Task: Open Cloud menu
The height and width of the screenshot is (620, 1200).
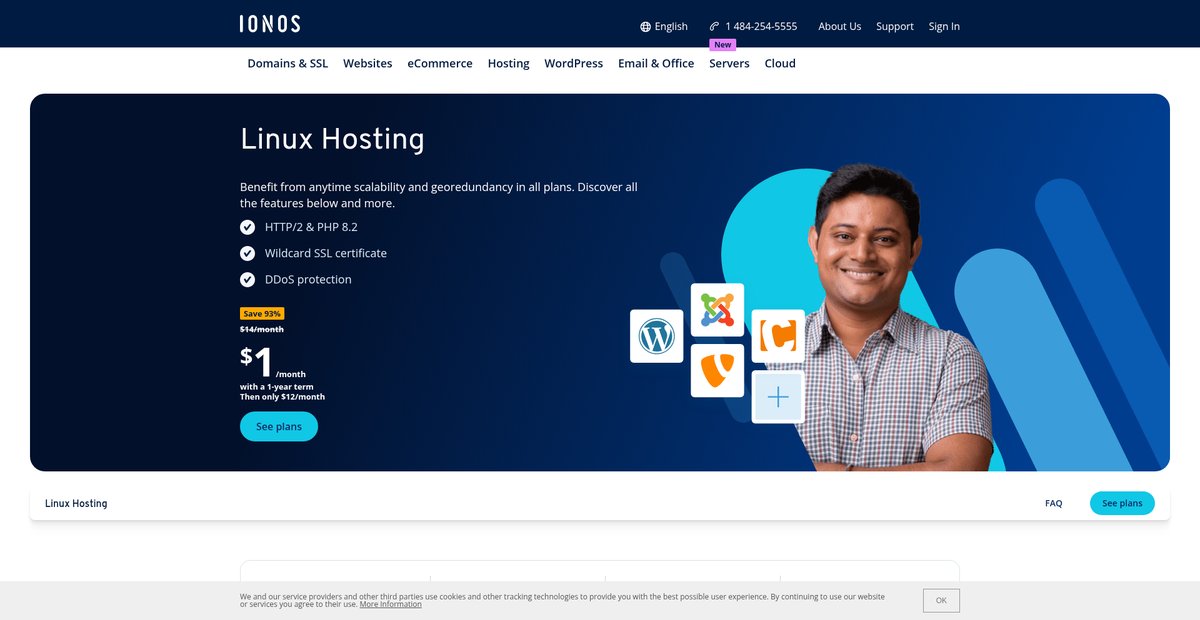Action: (780, 63)
